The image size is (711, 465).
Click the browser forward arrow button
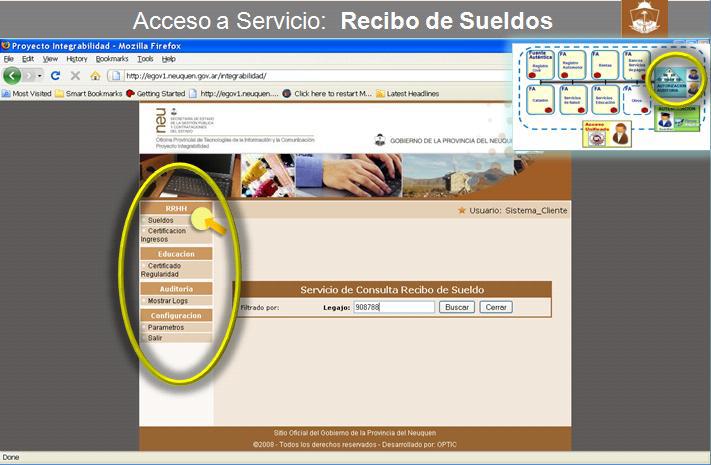pyautogui.click(x=33, y=76)
